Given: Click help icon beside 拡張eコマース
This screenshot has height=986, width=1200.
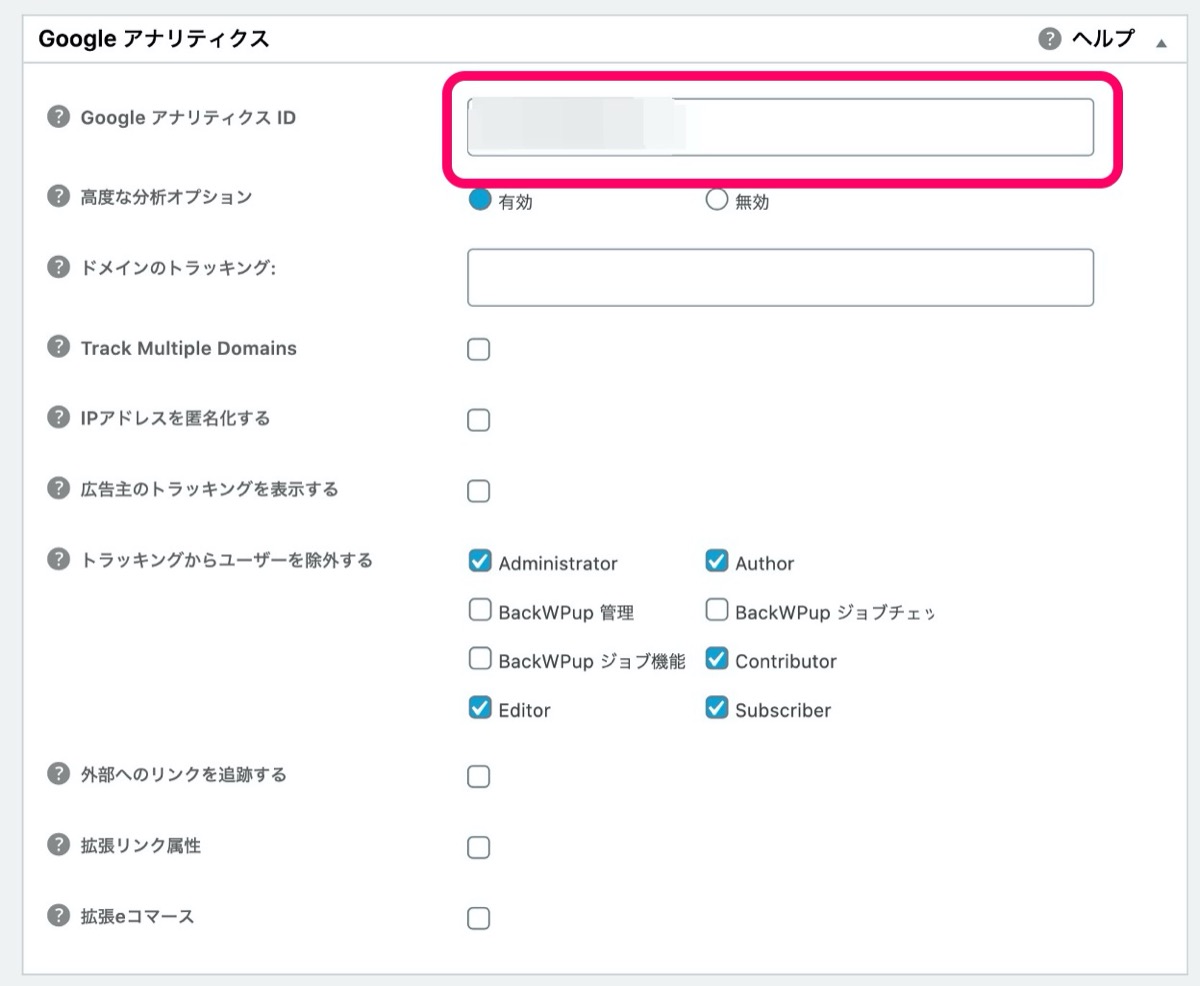Looking at the screenshot, I should (x=59, y=916).
